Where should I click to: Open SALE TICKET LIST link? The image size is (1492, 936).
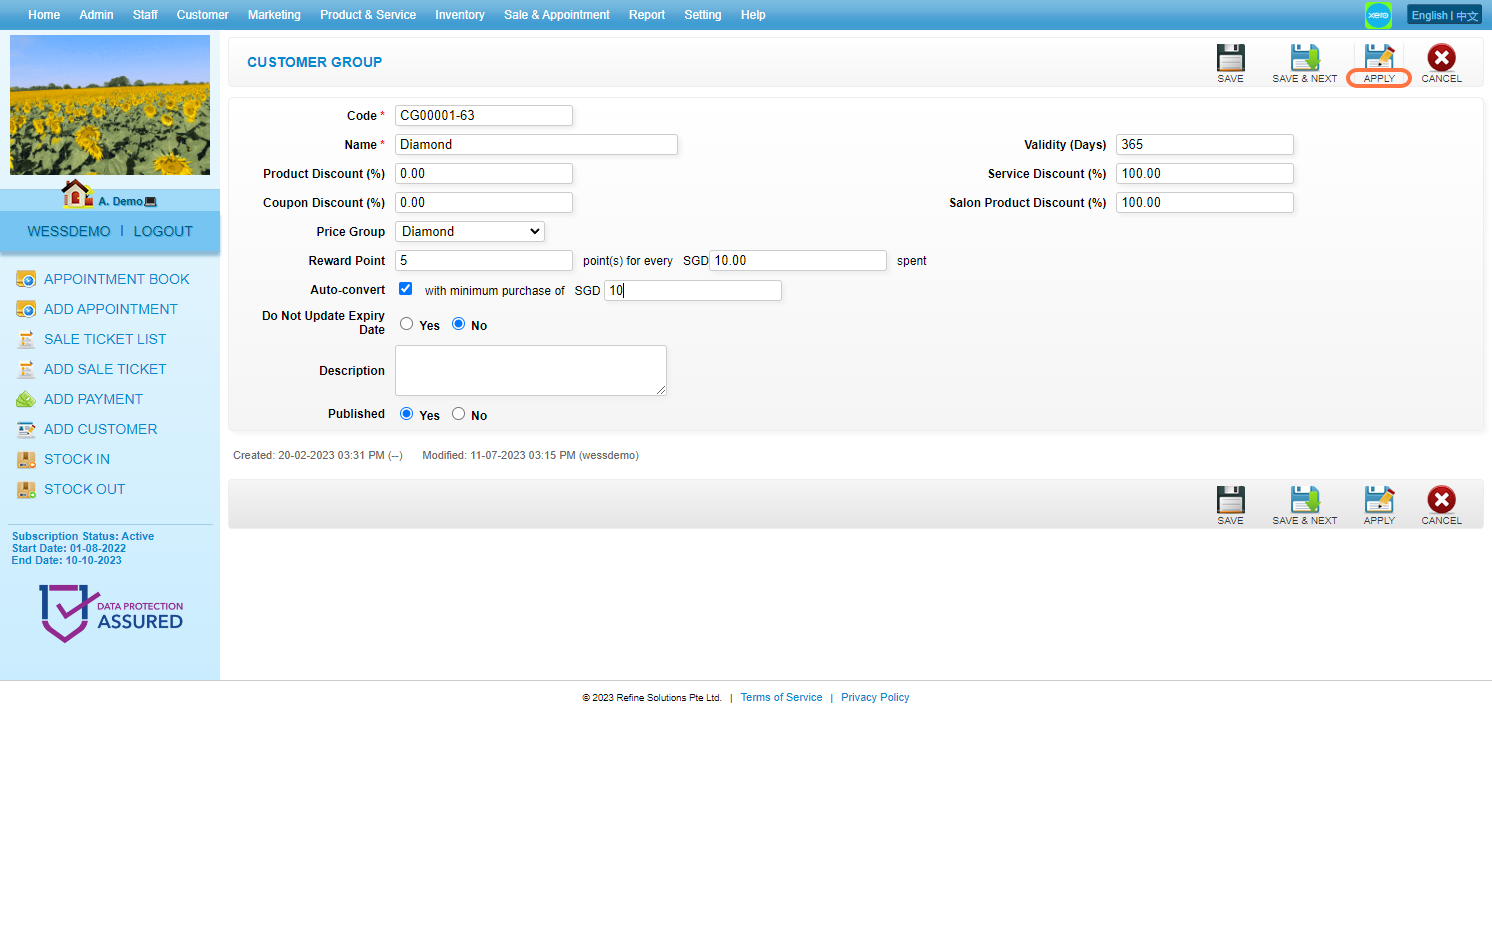[105, 339]
